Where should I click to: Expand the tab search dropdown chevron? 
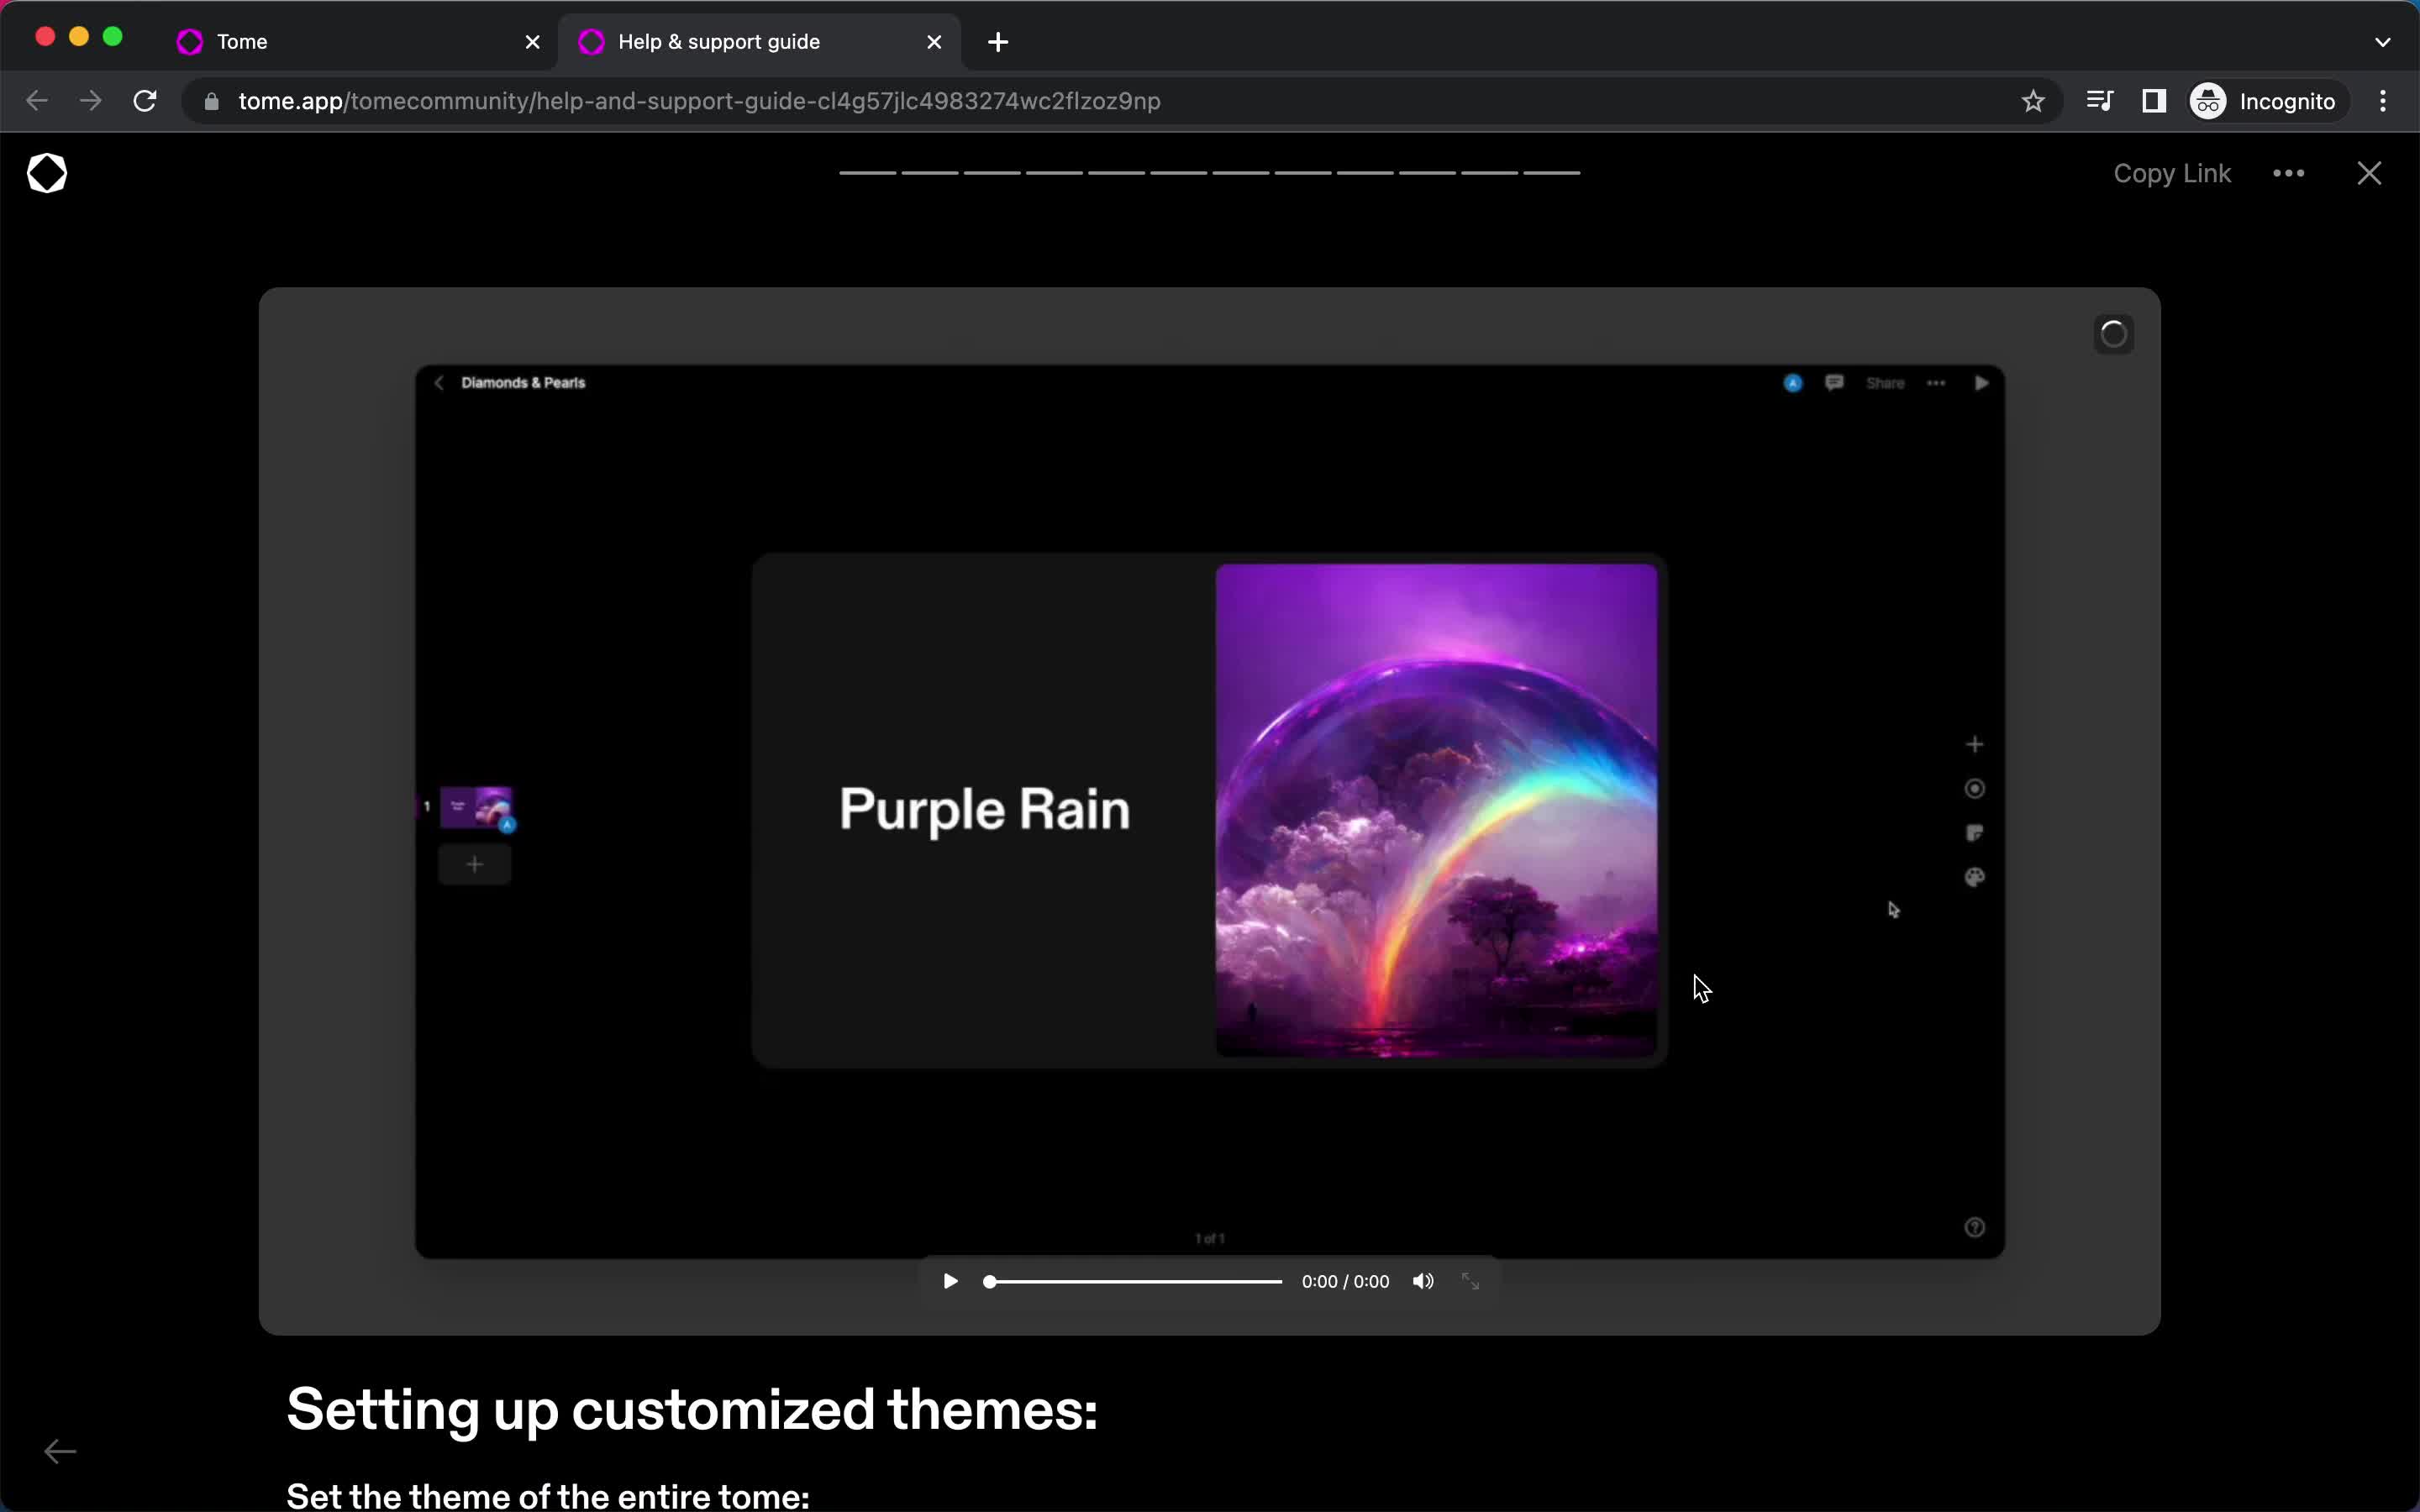click(x=2382, y=42)
